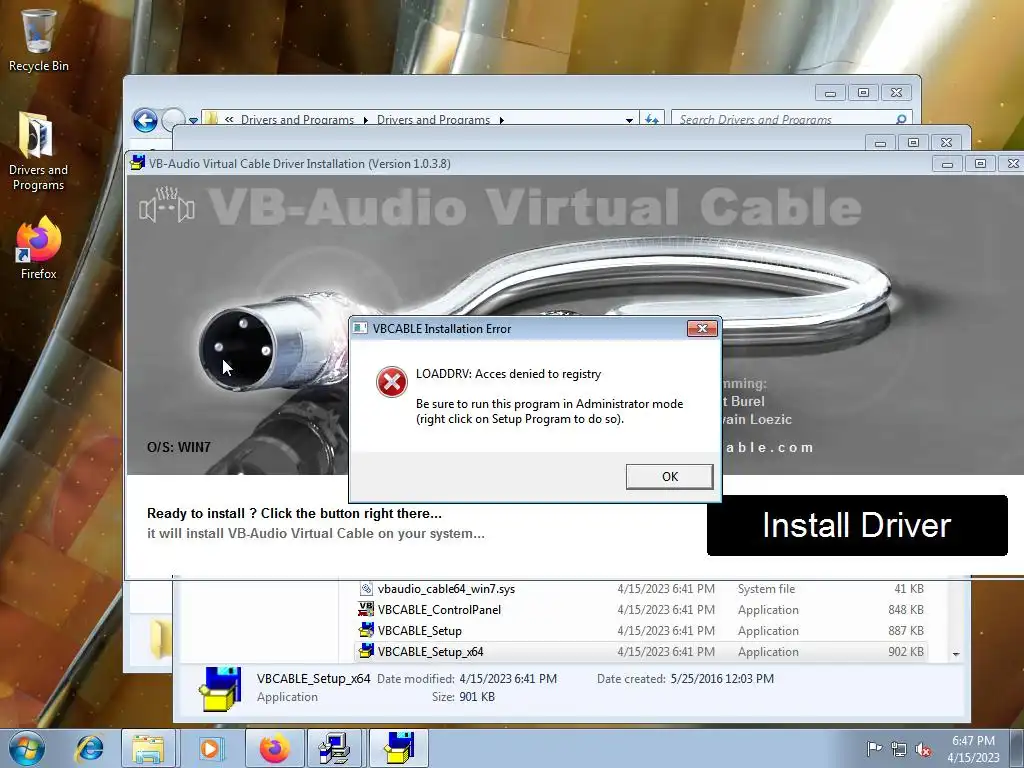Viewport: 1024px width, 768px height.
Task: Open Windows Explorer from the taskbar
Action: click(148, 748)
